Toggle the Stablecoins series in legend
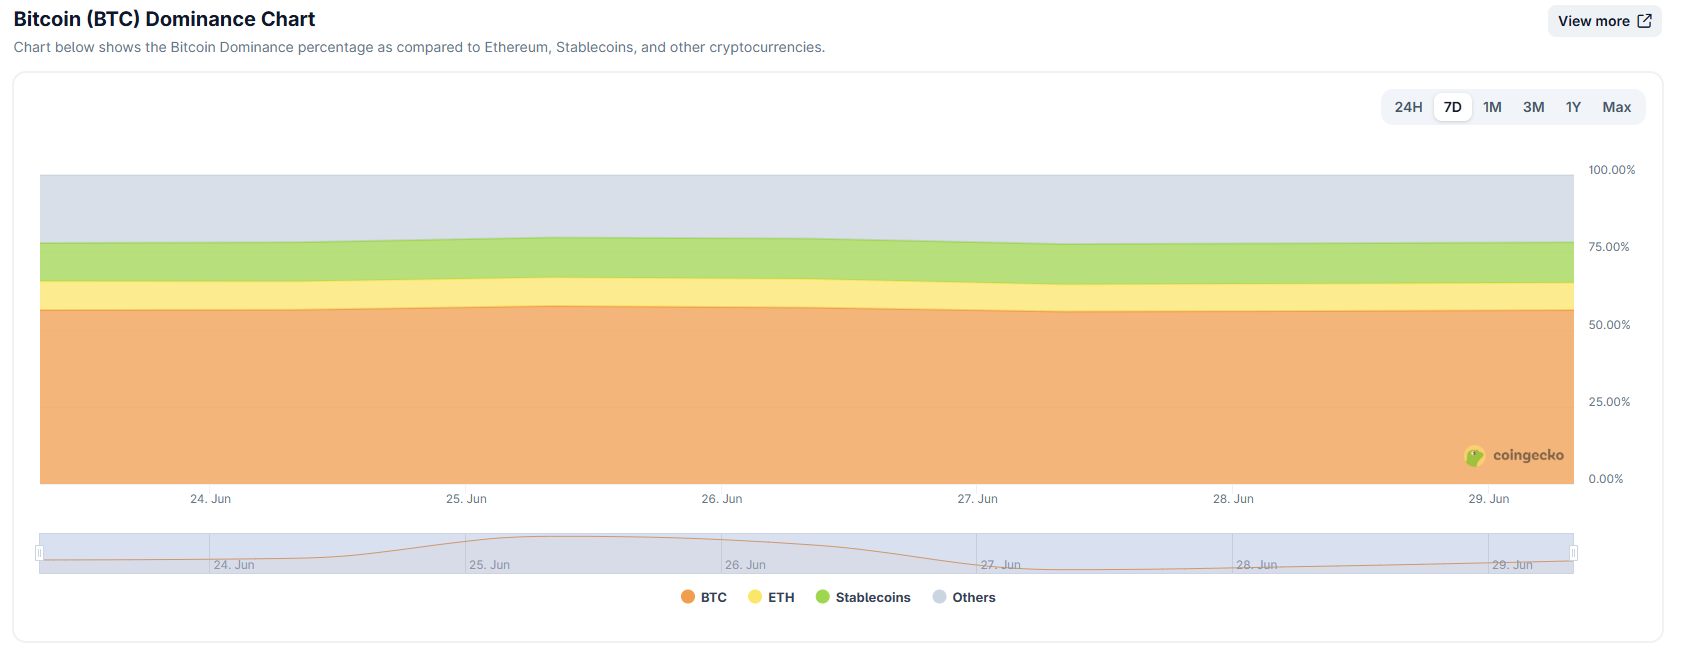The height and width of the screenshot is (651, 1695). 863,597
